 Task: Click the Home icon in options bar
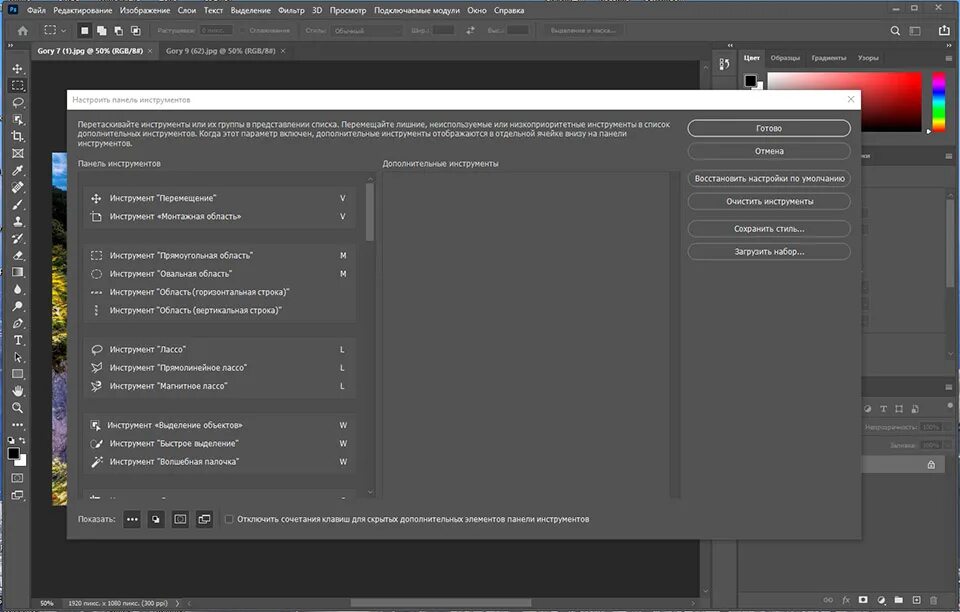tap(23, 31)
